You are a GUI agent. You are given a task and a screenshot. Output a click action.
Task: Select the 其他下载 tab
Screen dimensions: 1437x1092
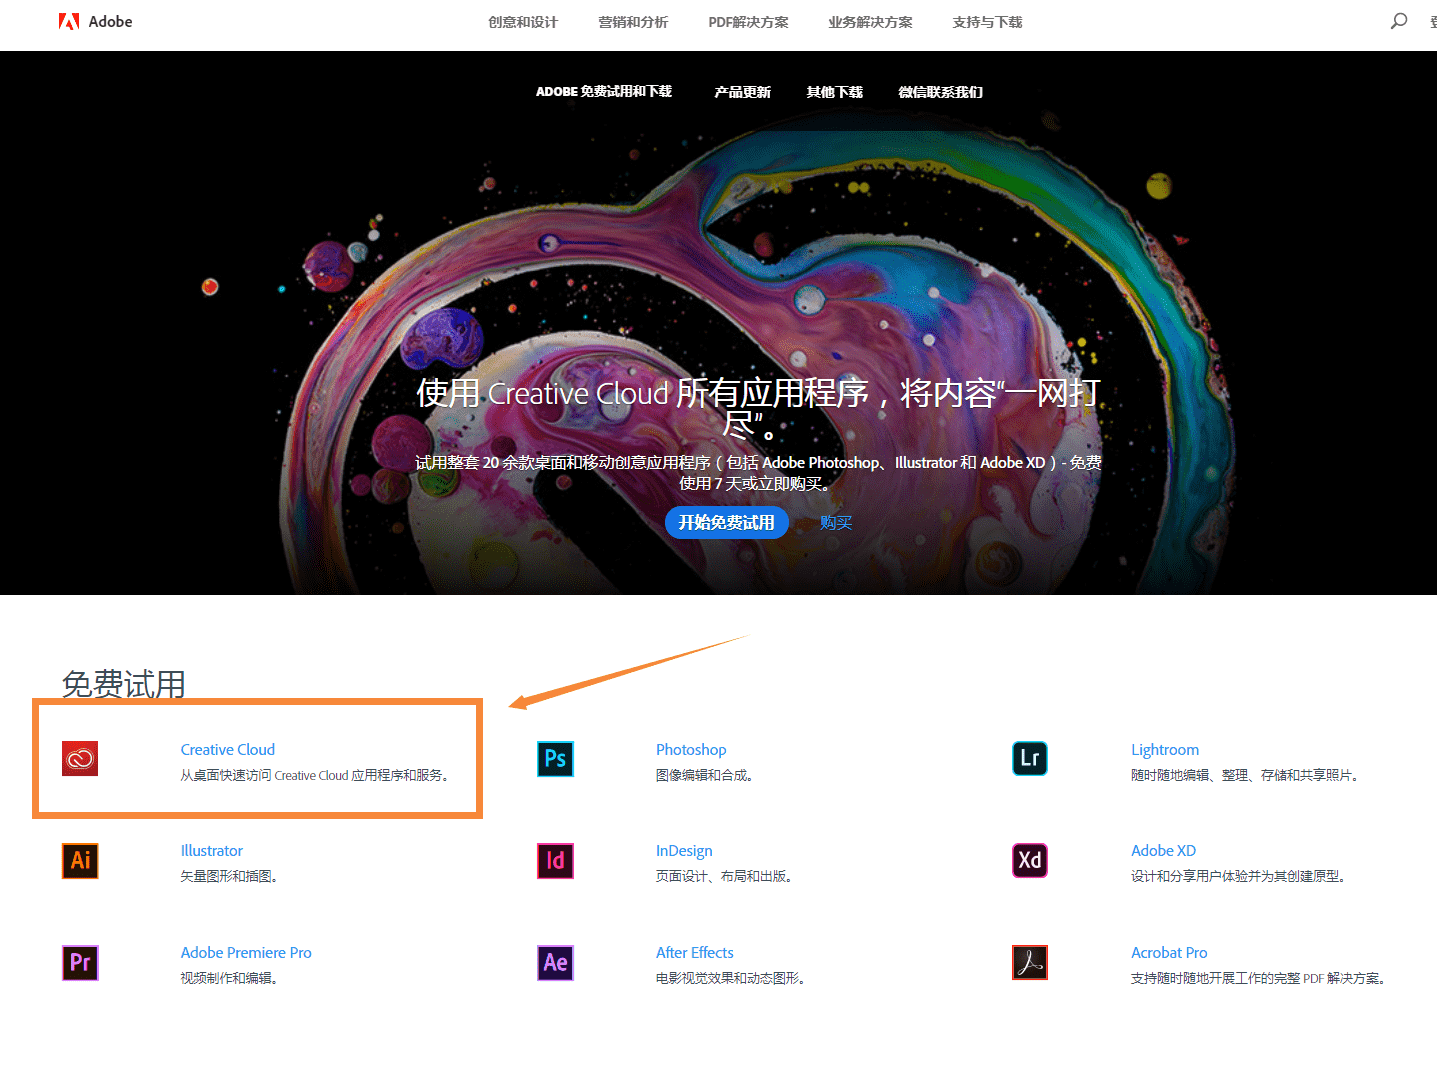pos(834,92)
